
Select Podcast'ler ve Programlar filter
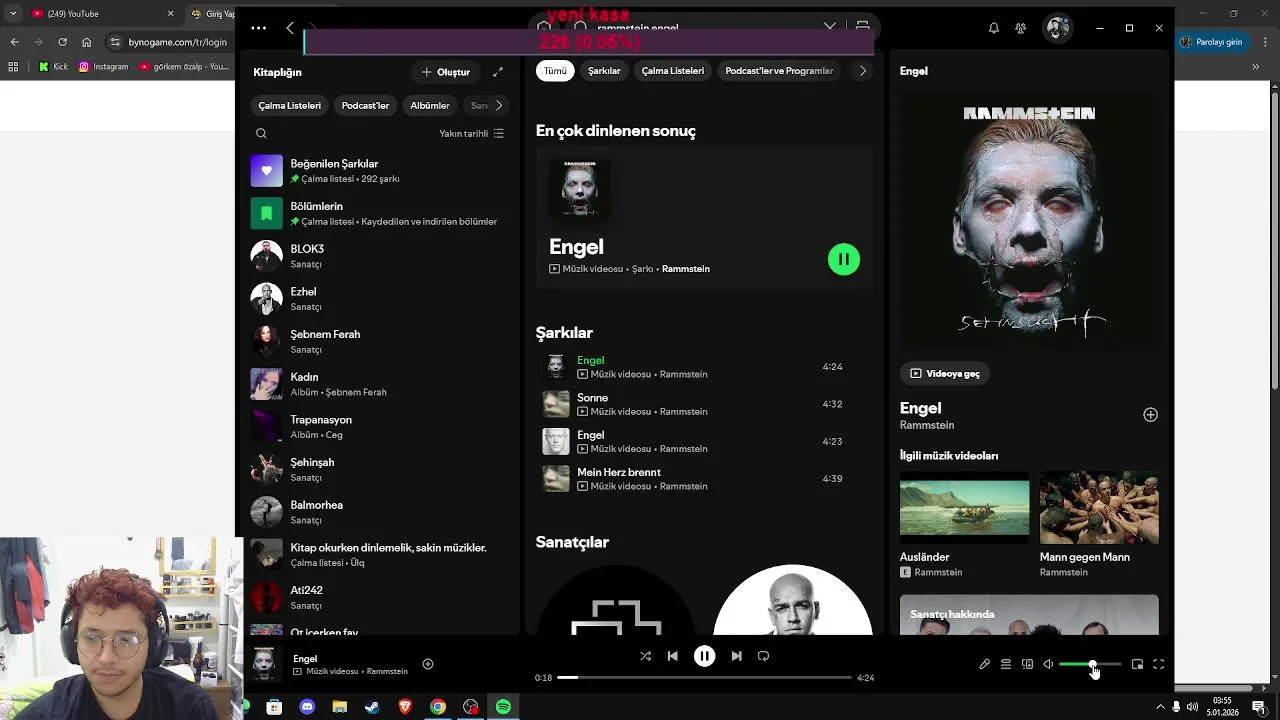pos(779,71)
